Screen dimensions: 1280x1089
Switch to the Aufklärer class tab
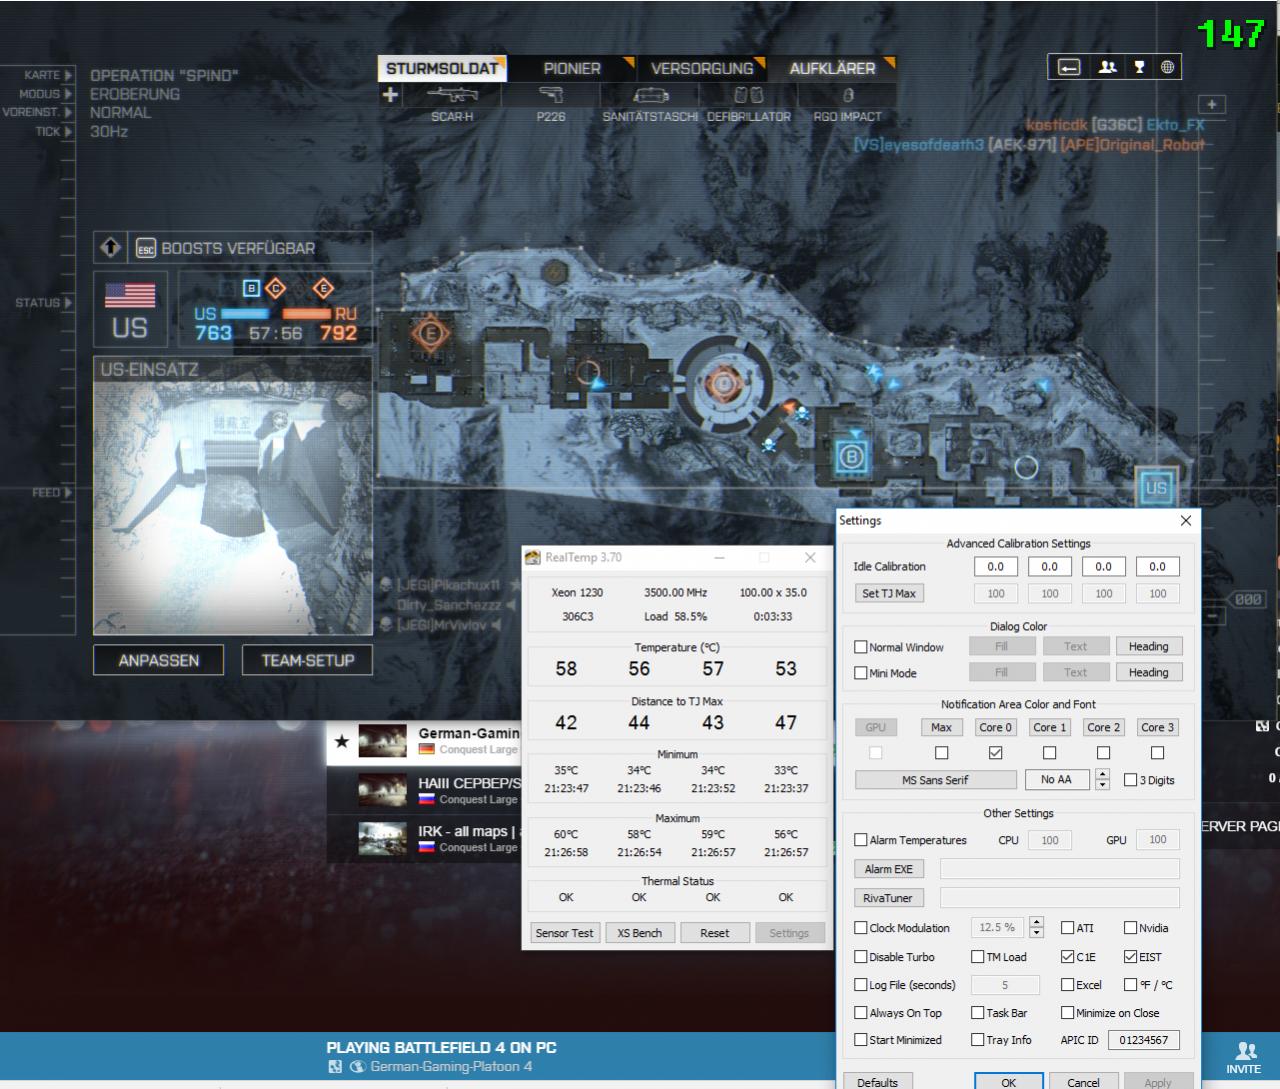pyautogui.click(x=832, y=68)
